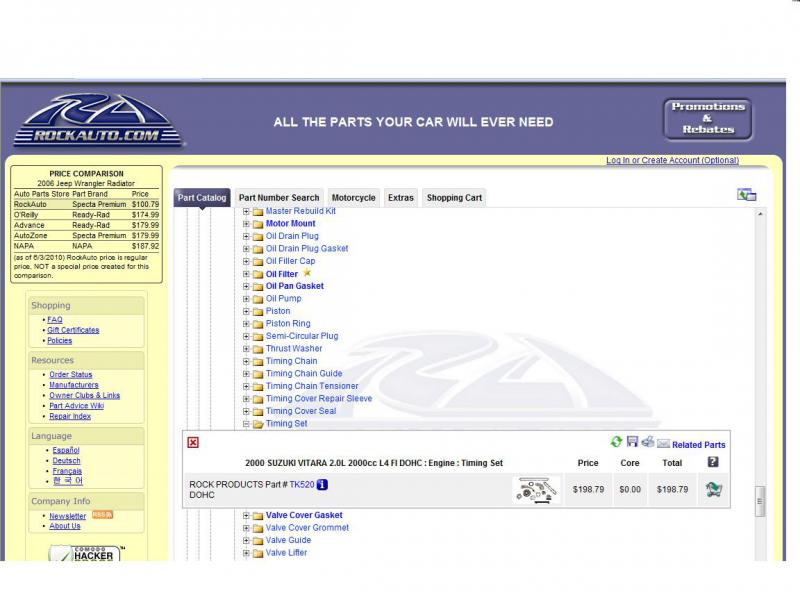Open the Policies link
The width and height of the screenshot is (800, 600).
(x=59, y=341)
